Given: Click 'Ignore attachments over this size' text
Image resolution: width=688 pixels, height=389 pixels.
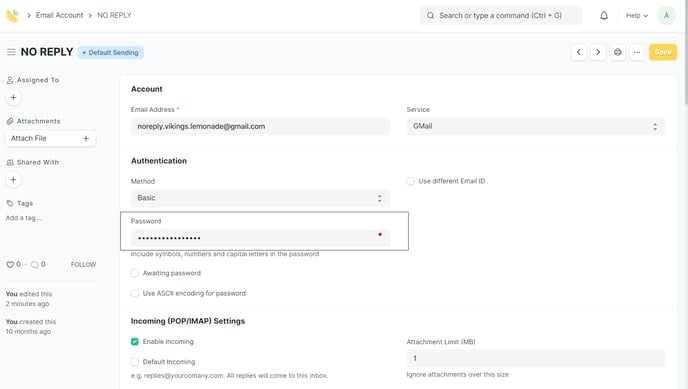Looking at the screenshot, I should [x=458, y=375].
